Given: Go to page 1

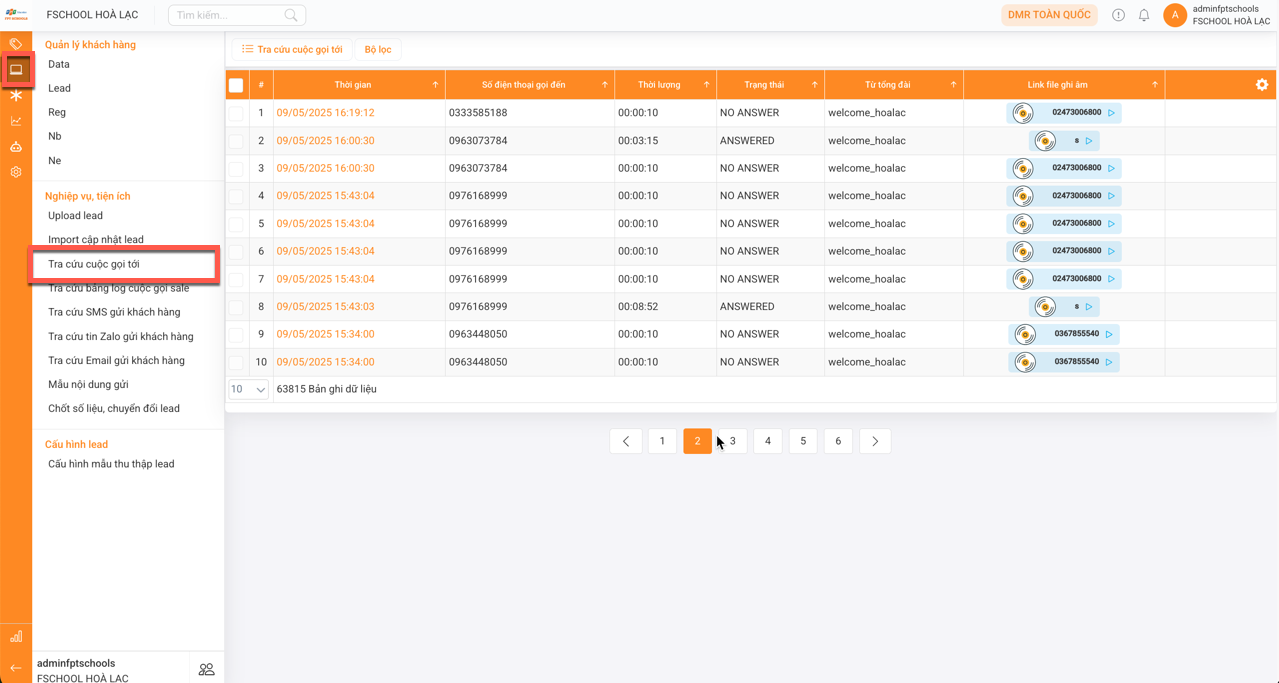Looking at the screenshot, I should pos(662,441).
